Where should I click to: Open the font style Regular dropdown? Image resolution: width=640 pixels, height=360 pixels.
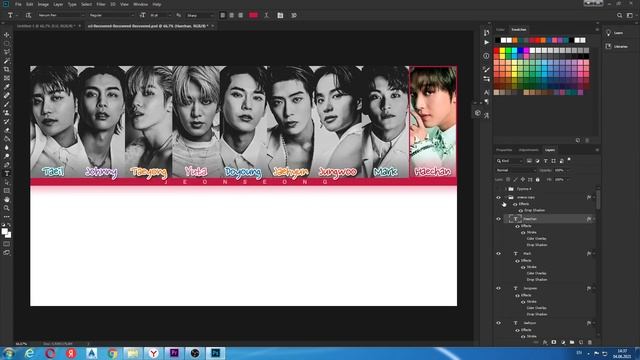pos(111,15)
